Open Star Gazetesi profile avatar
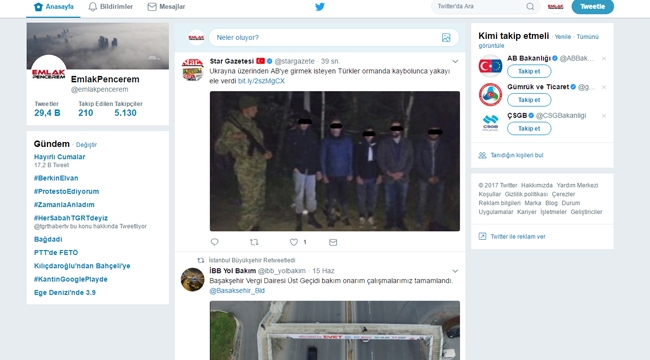 [193, 69]
